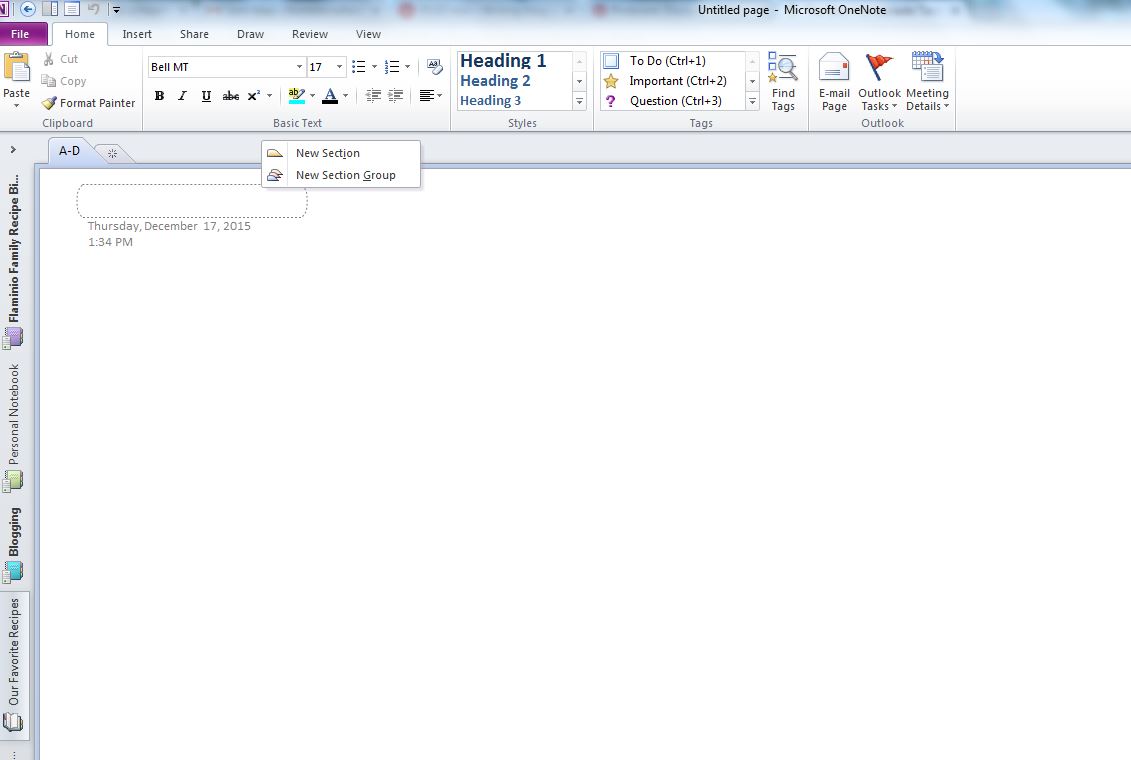1131x760 pixels.
Task: Switch to the Share ribbon tab
Action: [194, 34]
